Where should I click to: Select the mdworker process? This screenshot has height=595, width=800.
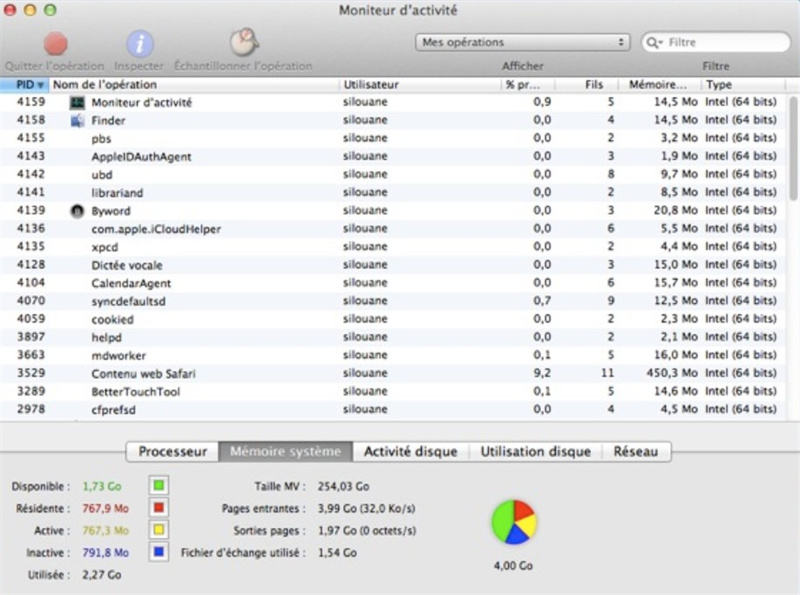(x=393, y=356)
